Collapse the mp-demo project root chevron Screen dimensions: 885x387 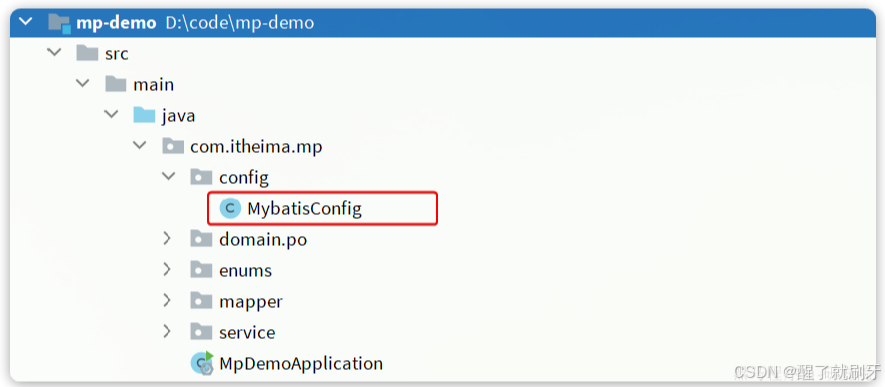(x=26, y=23)
